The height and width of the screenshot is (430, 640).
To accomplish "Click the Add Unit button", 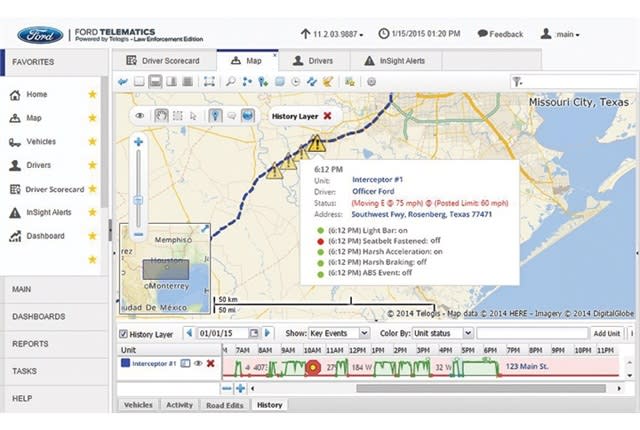I will click(607, 333).
